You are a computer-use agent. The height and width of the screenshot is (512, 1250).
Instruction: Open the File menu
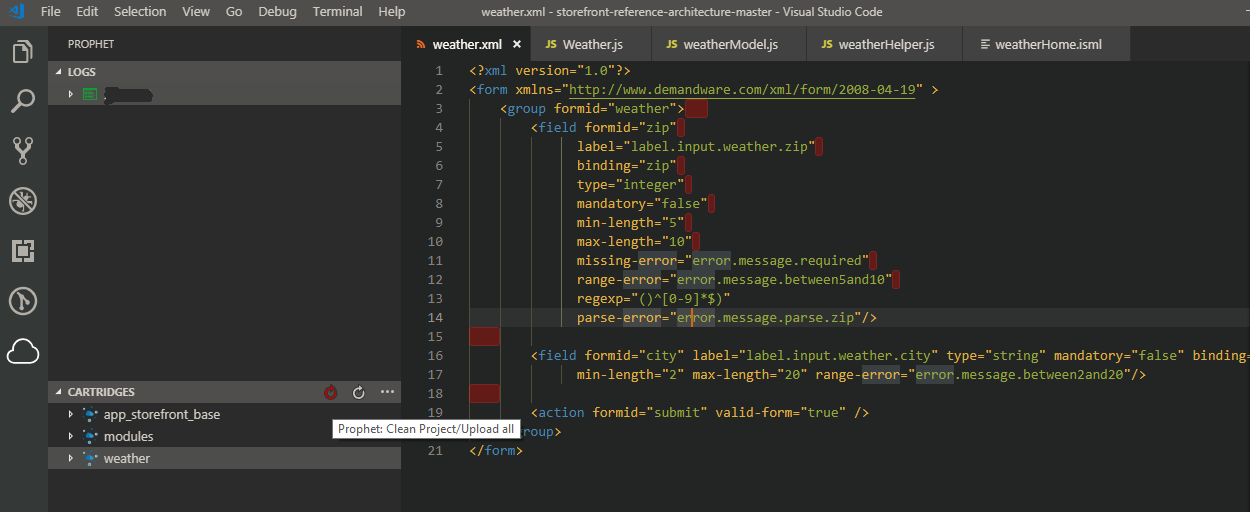(x=51, y=12)
